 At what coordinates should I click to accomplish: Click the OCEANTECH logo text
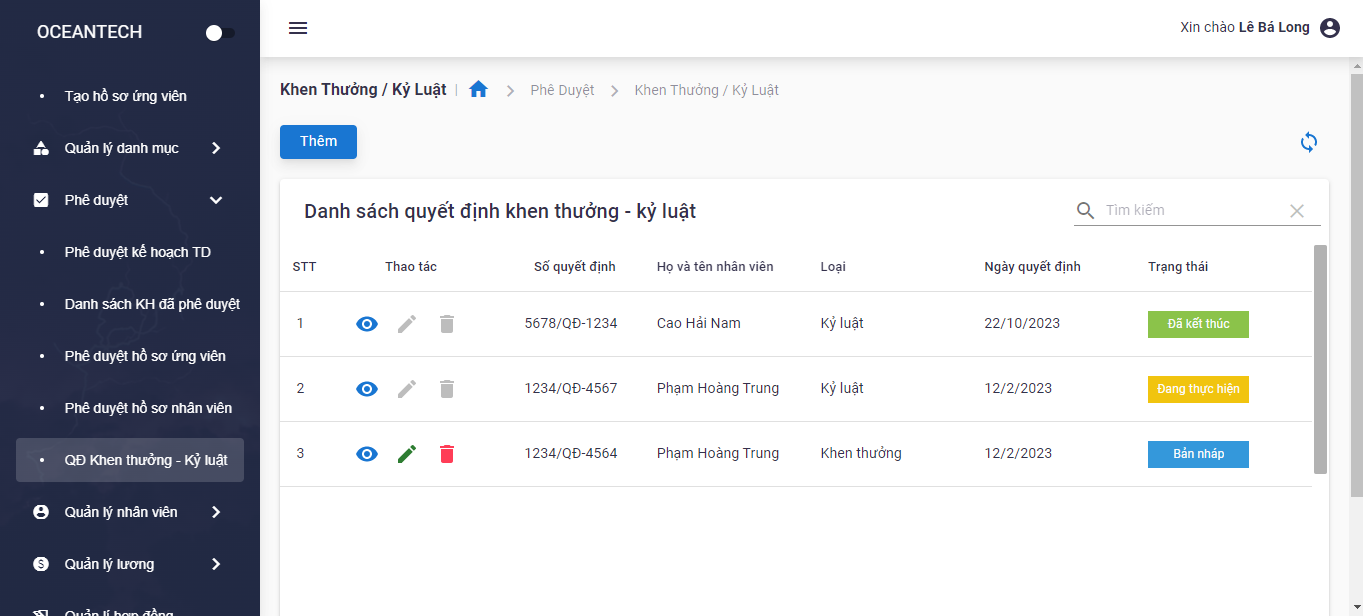tap(89, 32)
